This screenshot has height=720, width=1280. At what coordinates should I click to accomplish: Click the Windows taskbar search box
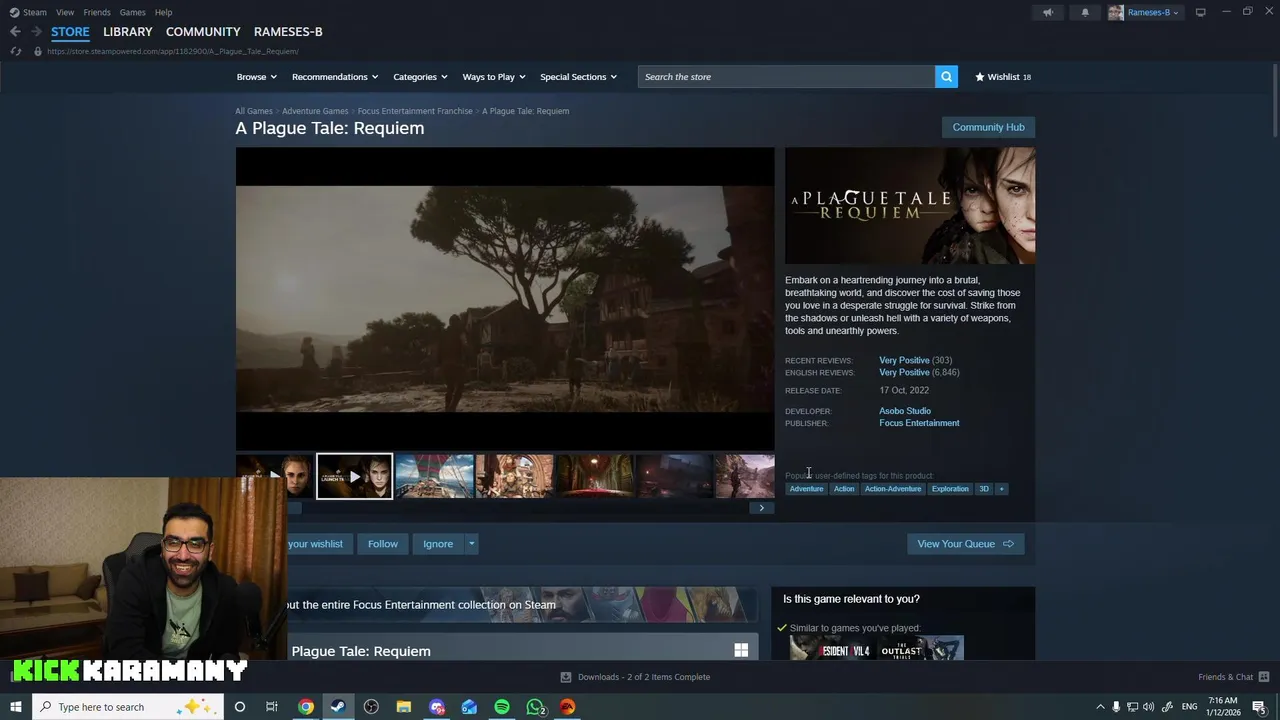point(128,707)
